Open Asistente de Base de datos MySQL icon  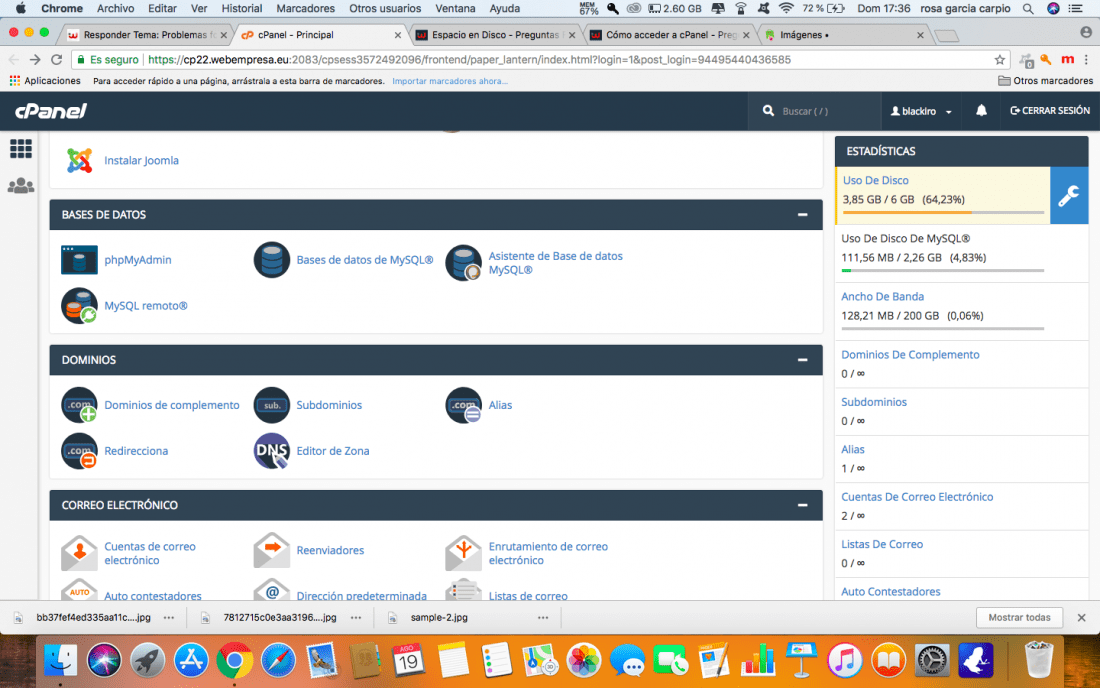coord(464,263)
